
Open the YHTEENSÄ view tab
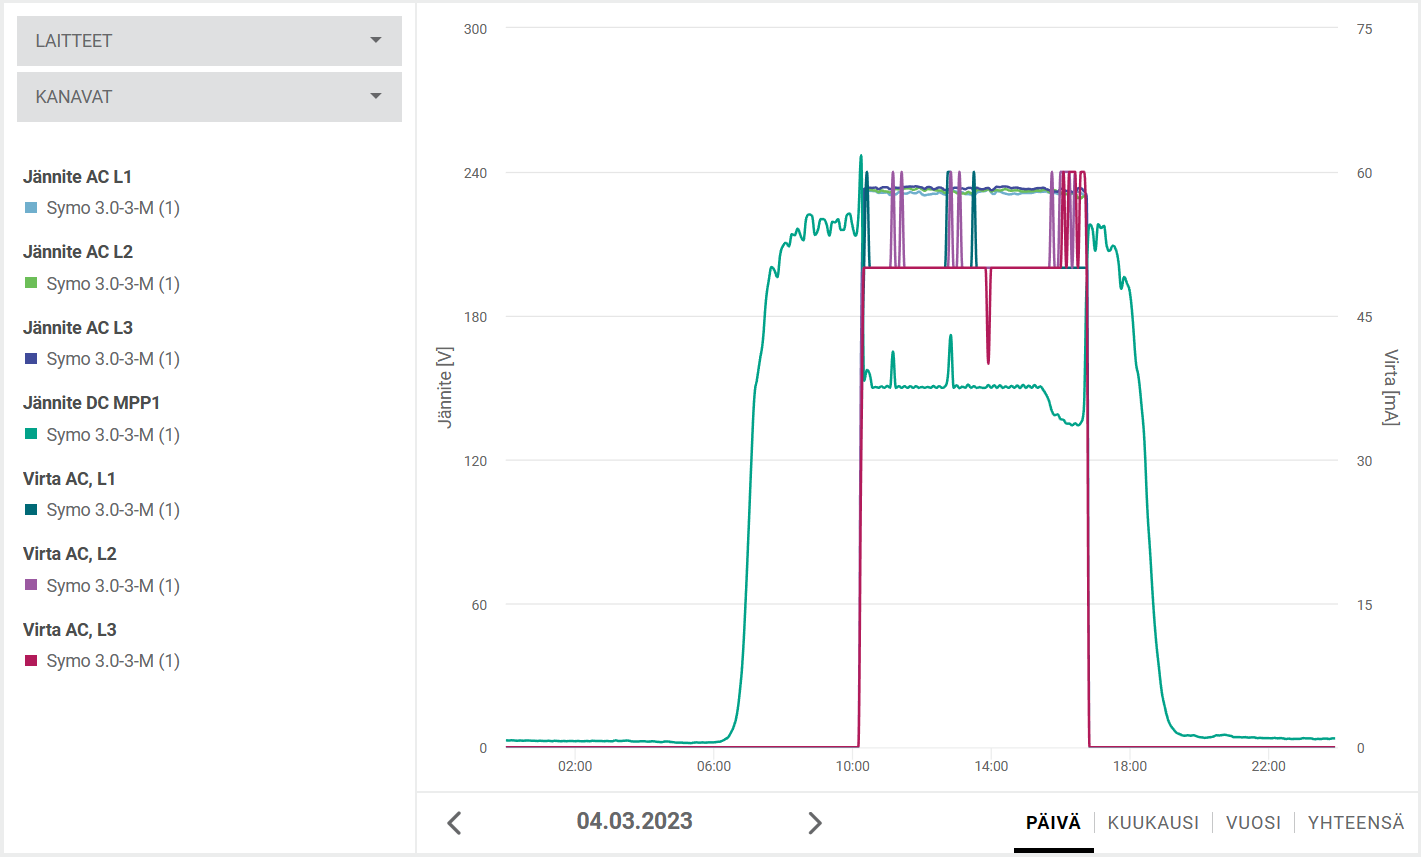tap(1355, 823)
